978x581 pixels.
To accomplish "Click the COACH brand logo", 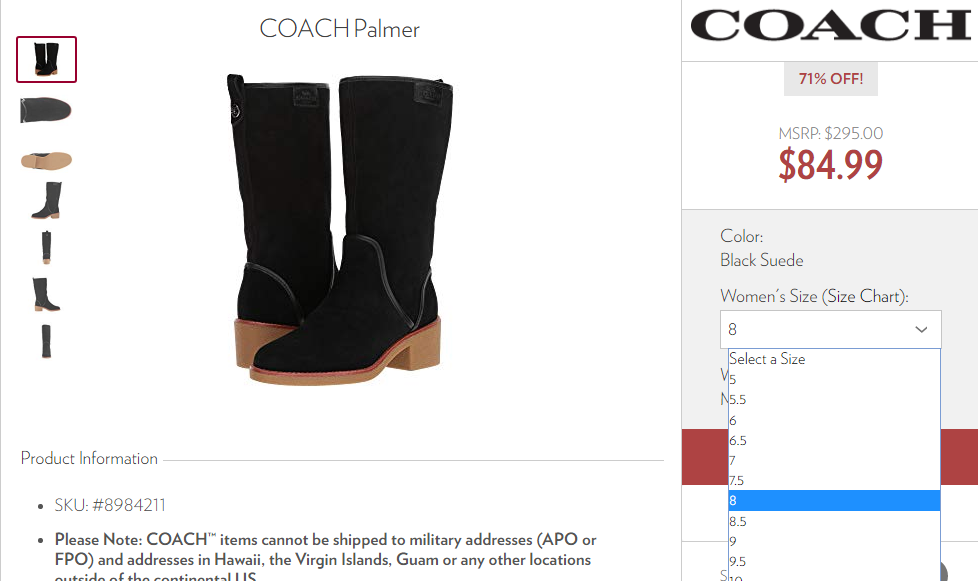I will tap(830, 25).
